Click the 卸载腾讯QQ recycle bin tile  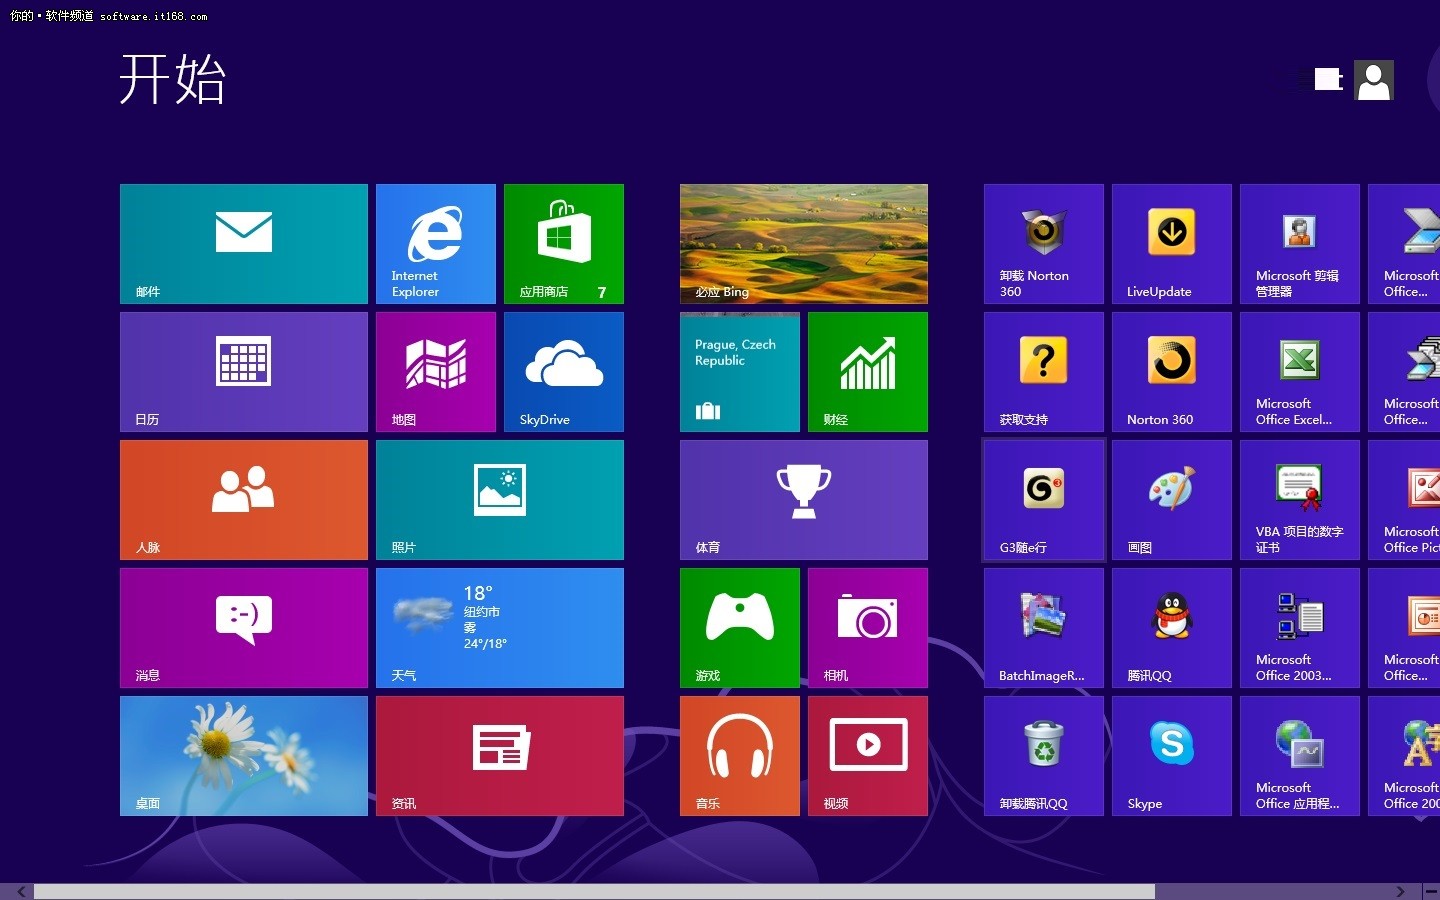tap(1044, 756)
